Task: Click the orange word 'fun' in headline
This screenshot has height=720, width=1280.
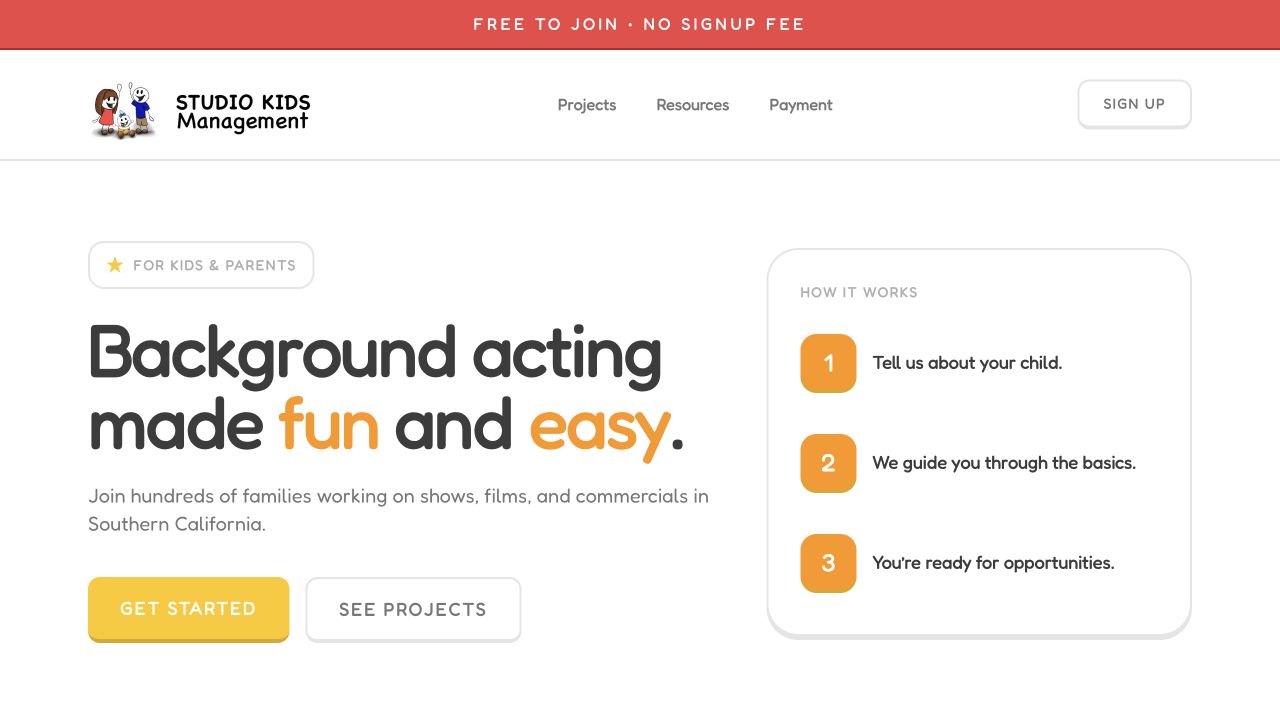Action: pyautogui.click(x=329, y=424)
